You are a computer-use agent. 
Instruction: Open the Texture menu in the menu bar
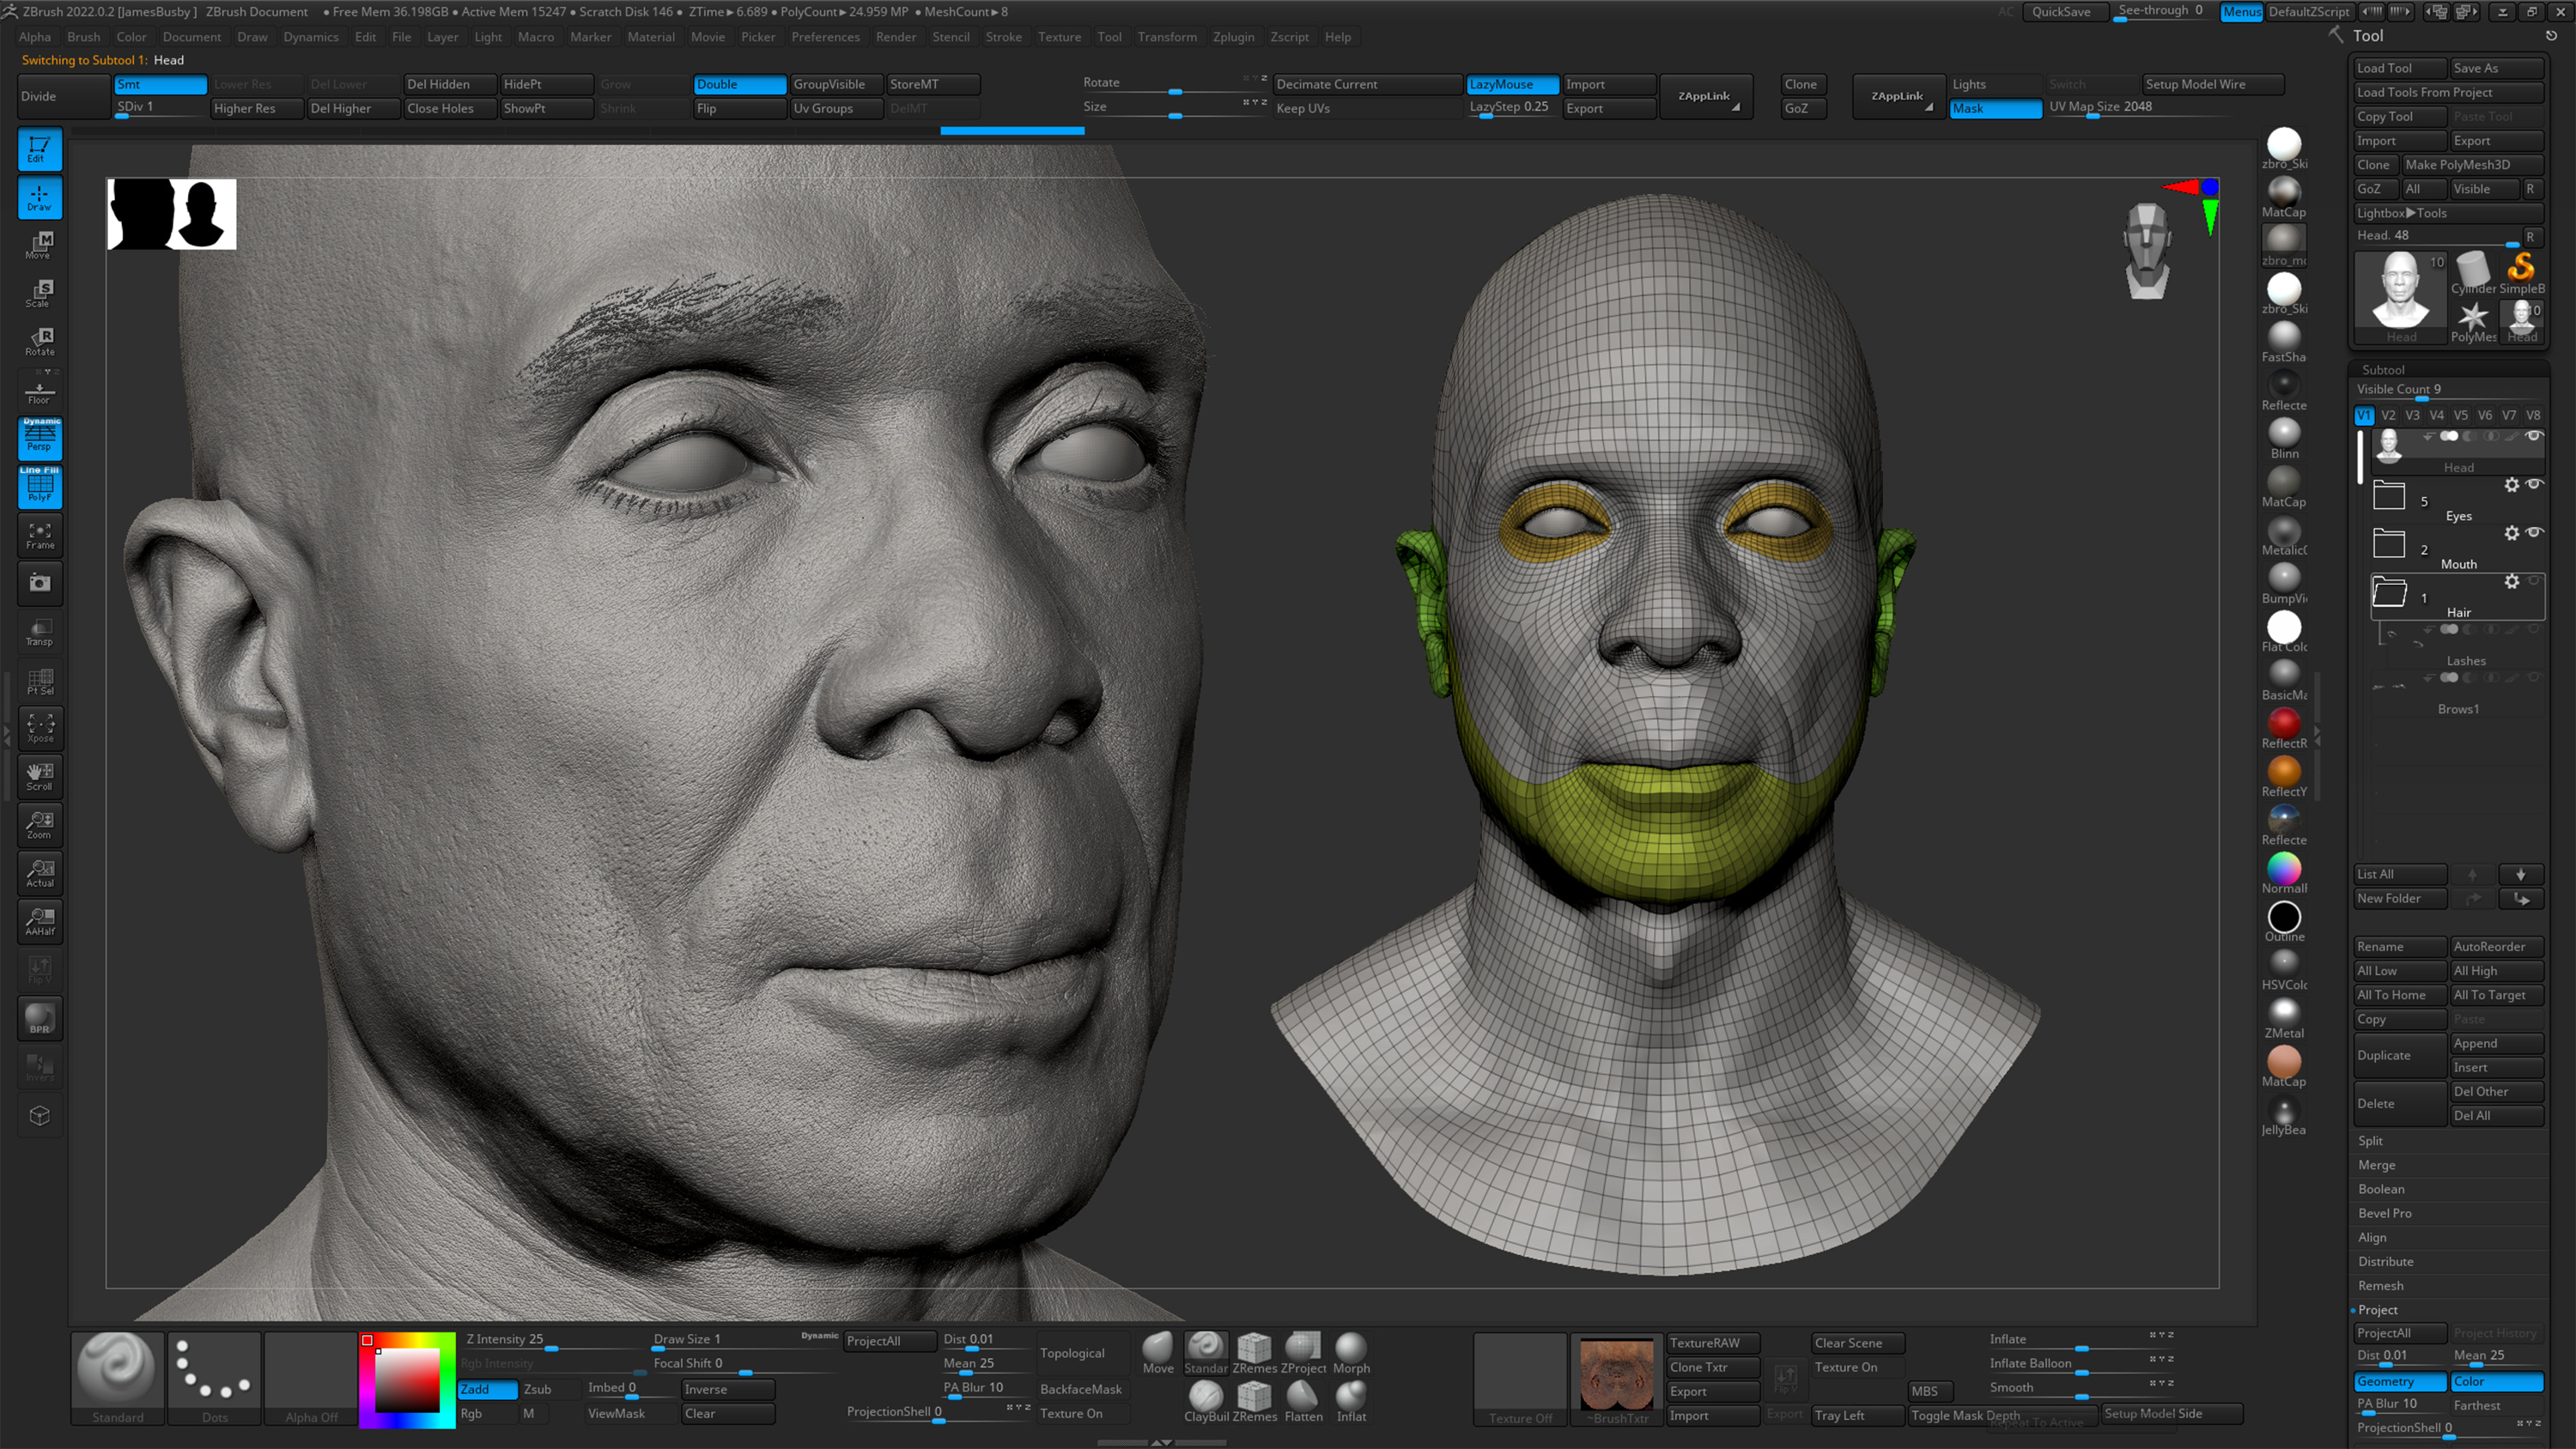1060,37
